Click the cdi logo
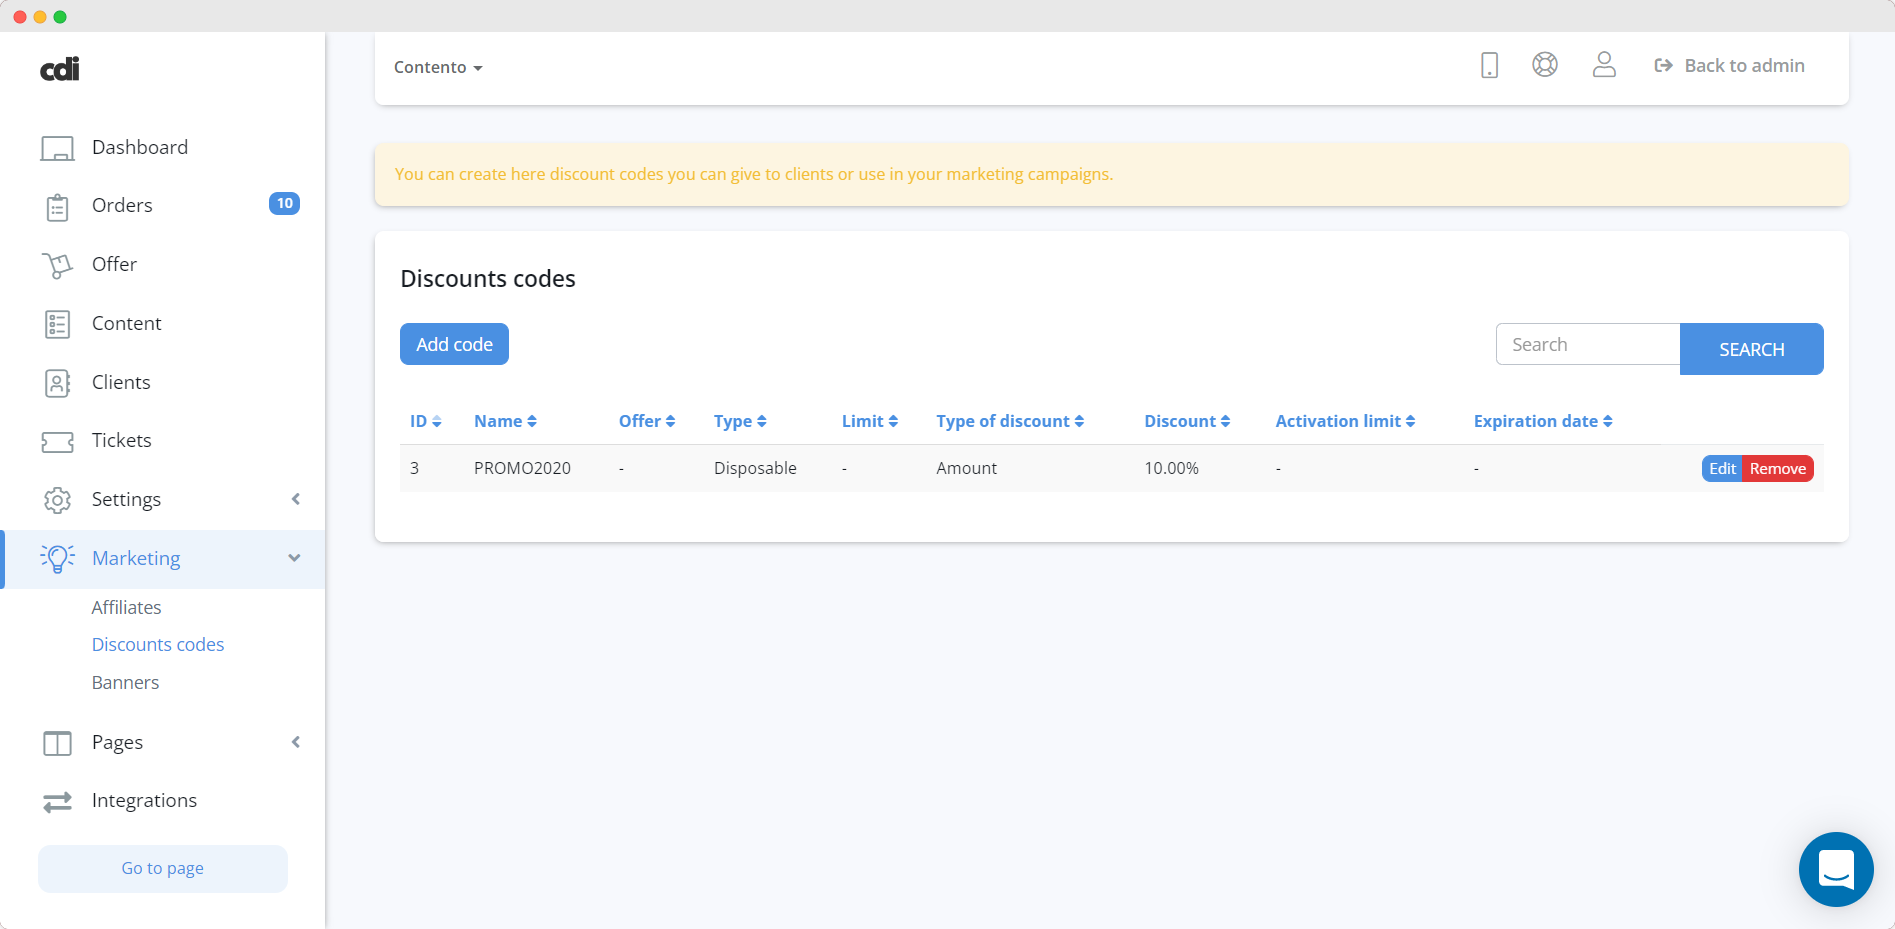Screen dimensions: 1895x929 tap(59, 68)
